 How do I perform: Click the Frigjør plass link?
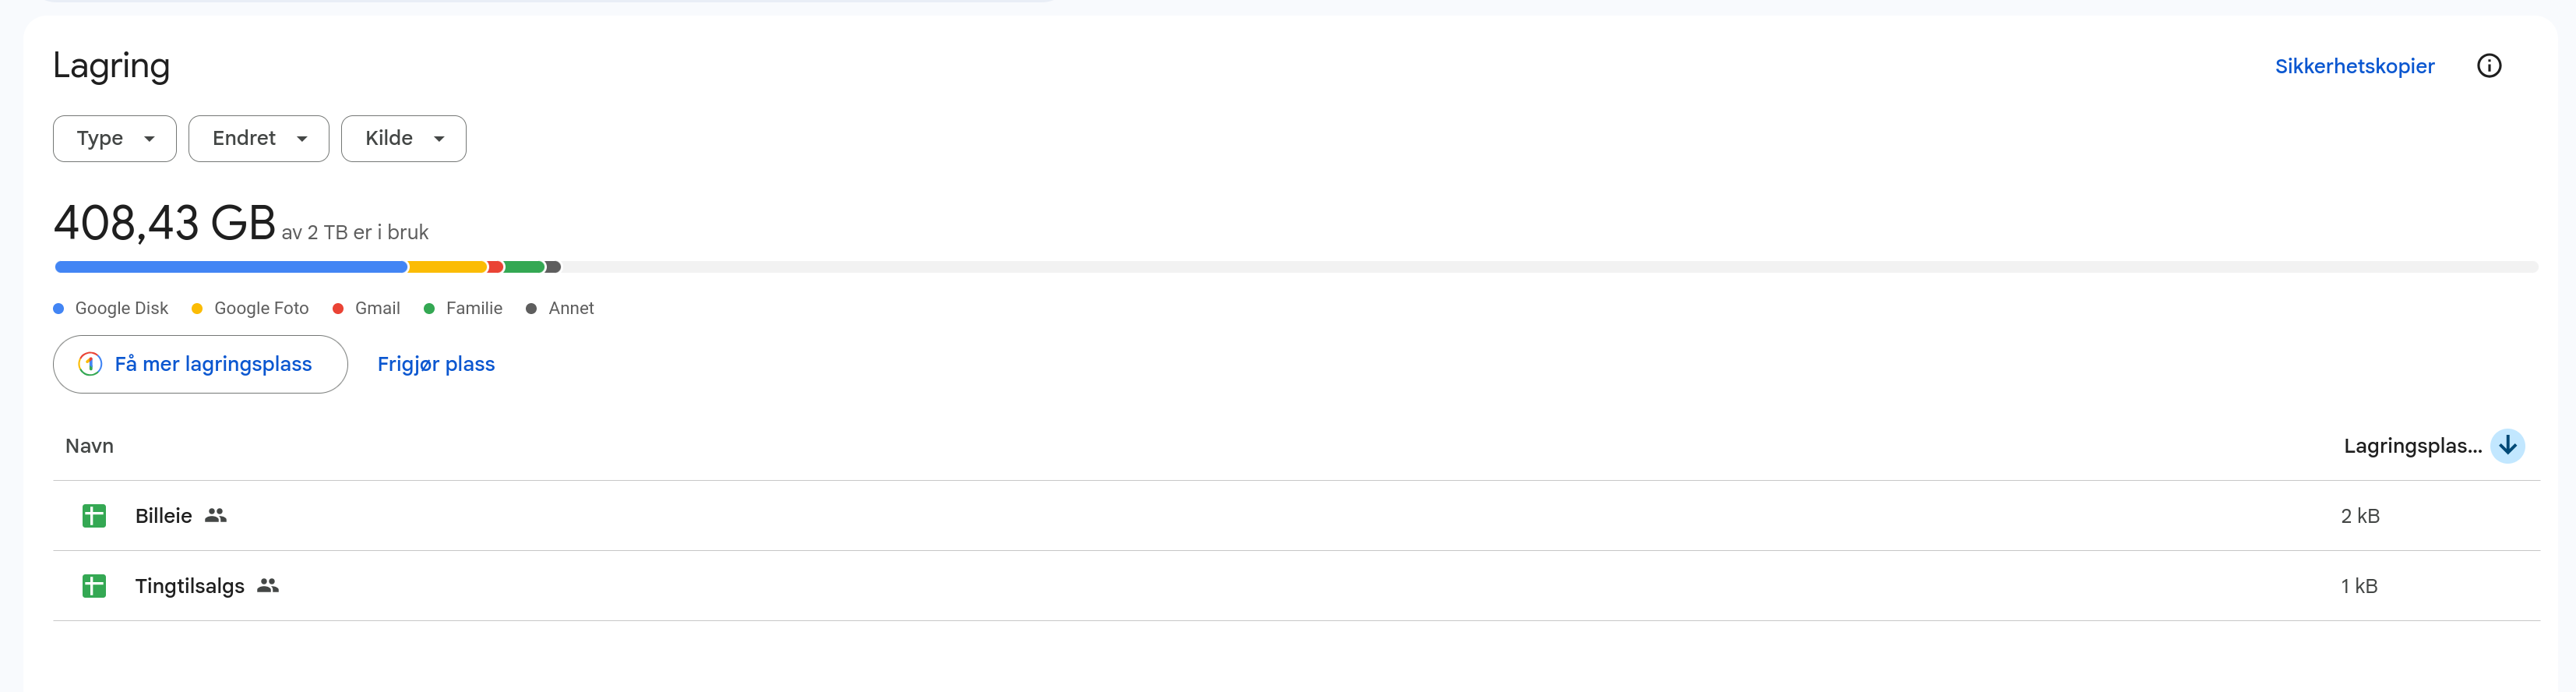click(x=436, y=364)
